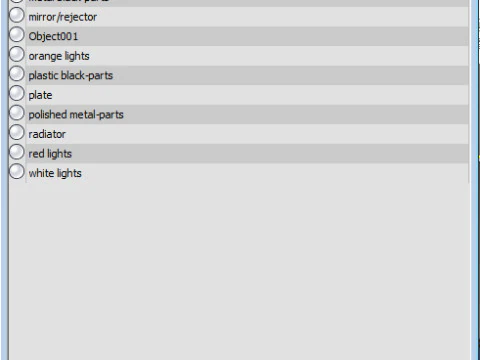
Task: Pick the sphere icon for plate material
Action: [17, 93]
